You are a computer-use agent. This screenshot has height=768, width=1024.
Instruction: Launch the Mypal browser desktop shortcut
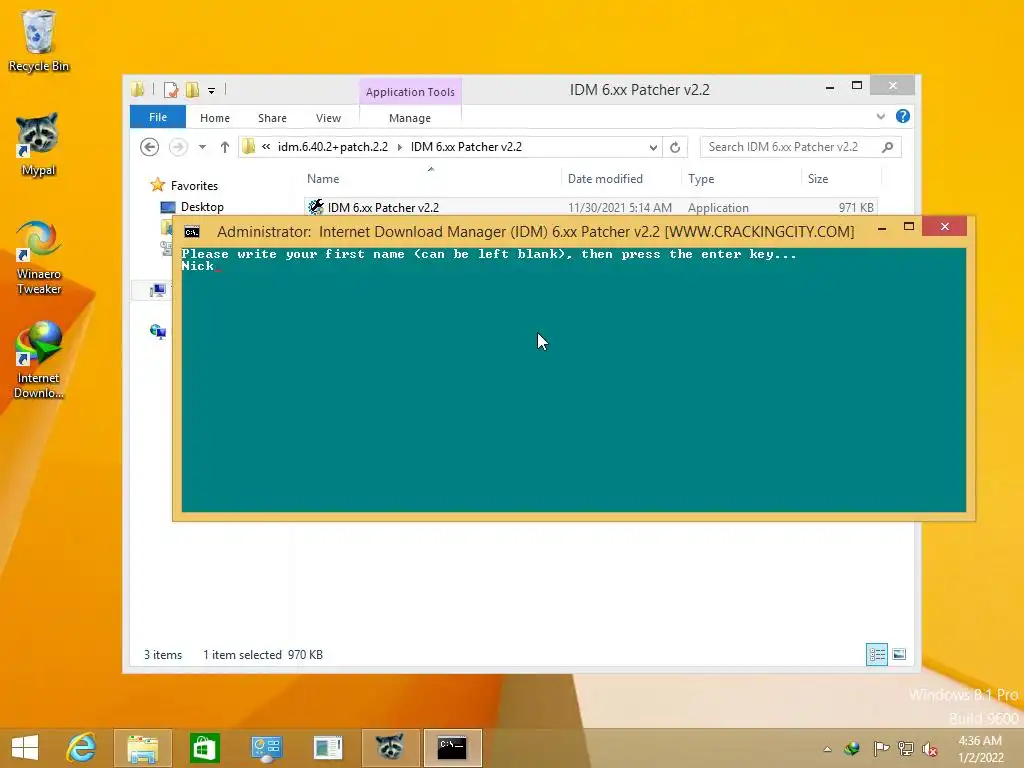[x=37, y=144]
